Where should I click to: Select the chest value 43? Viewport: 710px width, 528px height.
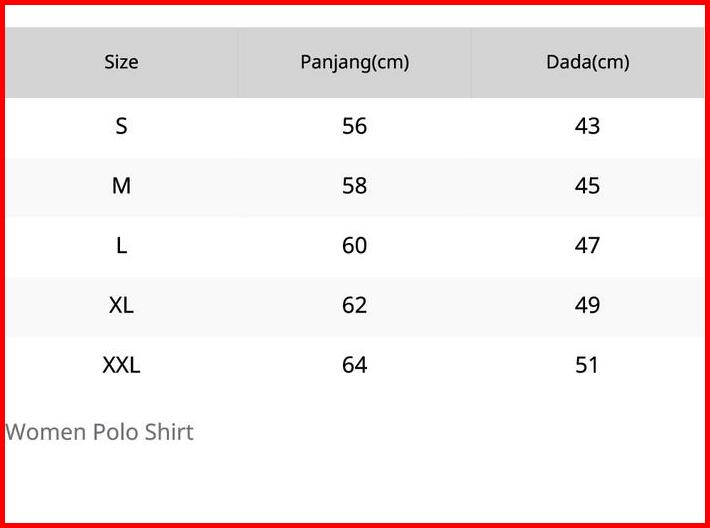click(587, 126)
